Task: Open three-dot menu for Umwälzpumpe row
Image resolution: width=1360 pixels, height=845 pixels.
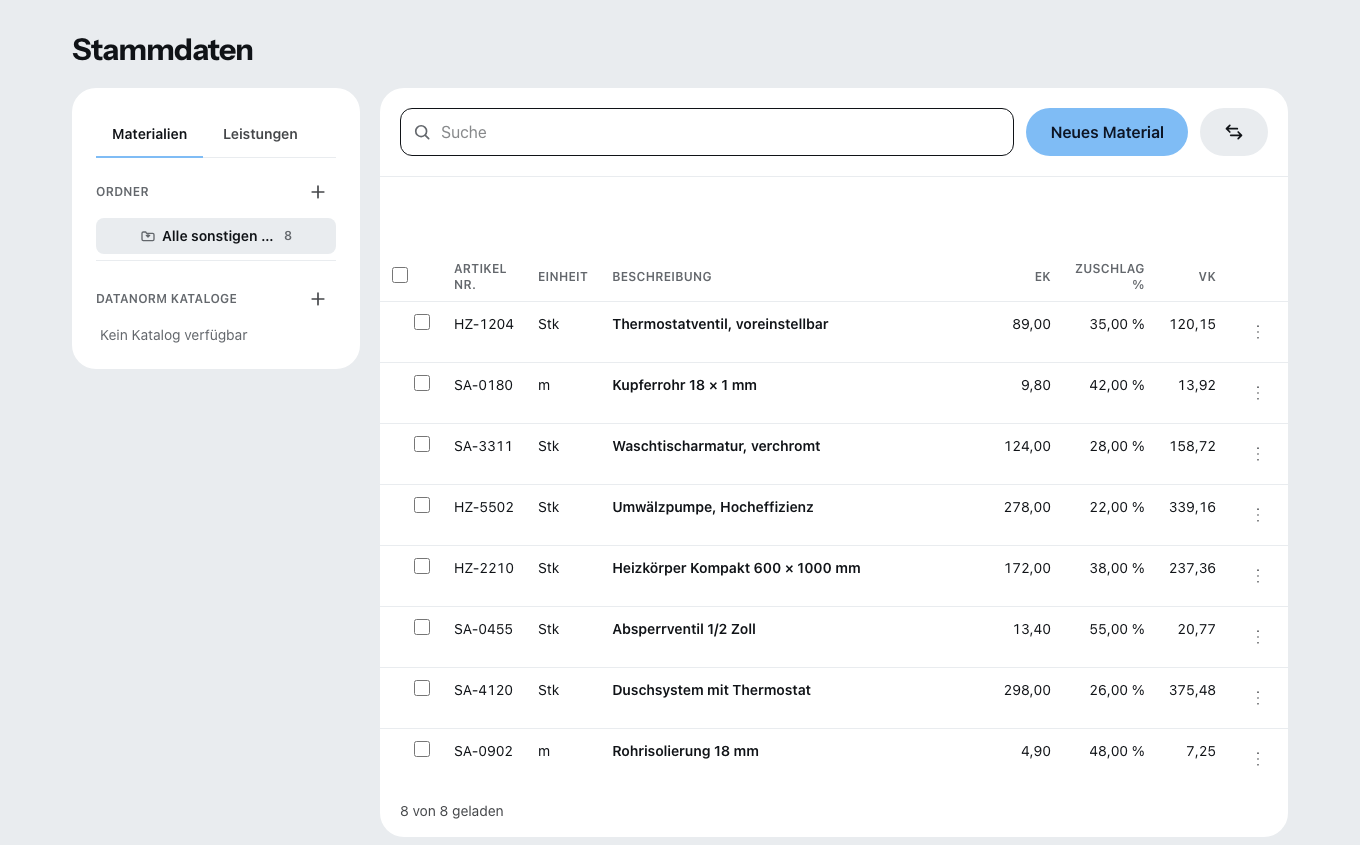Action: click(x=1258, y=515)
